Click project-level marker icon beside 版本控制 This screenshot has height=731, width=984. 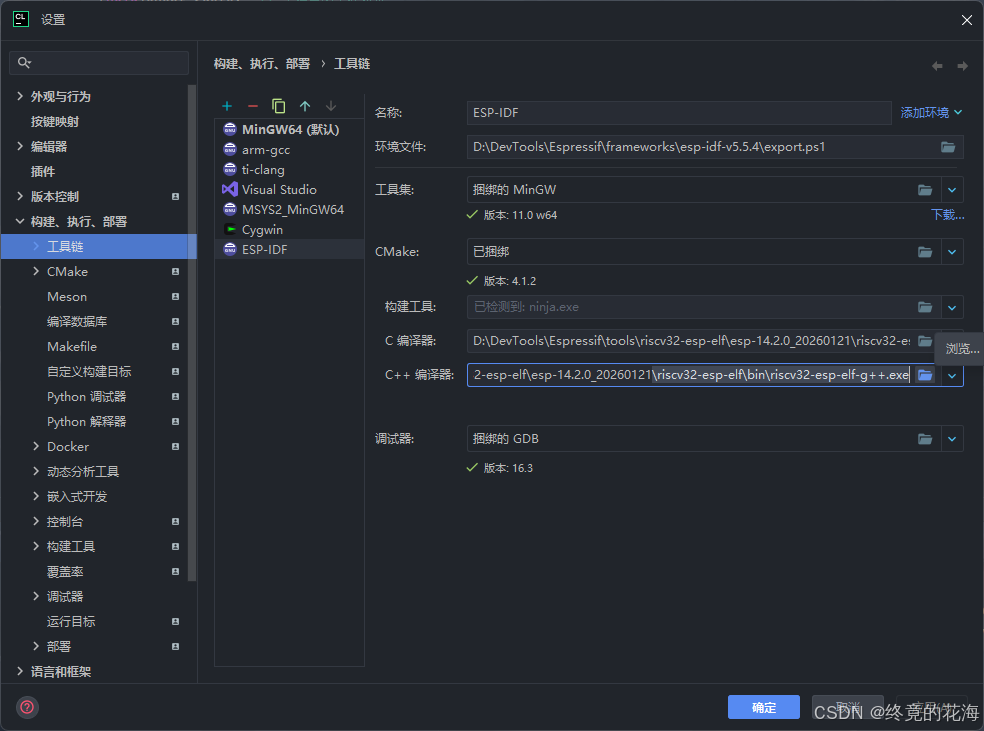coord(176,196)
